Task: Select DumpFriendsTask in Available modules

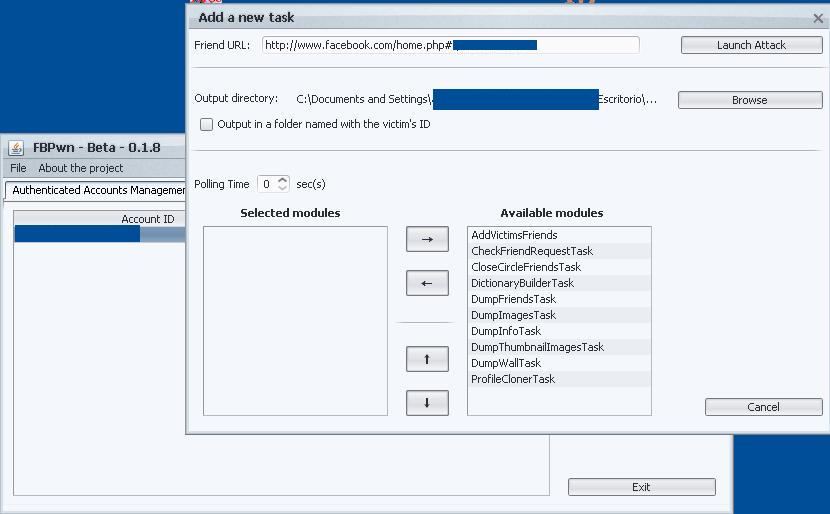Action: [x=513, y=299]
